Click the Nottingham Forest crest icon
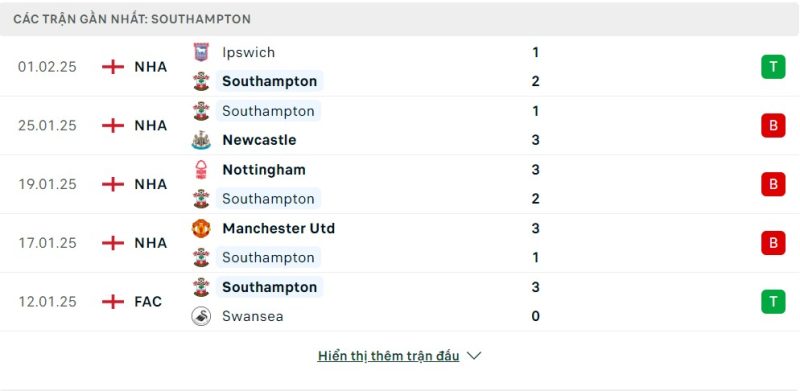 coord(201,169)
